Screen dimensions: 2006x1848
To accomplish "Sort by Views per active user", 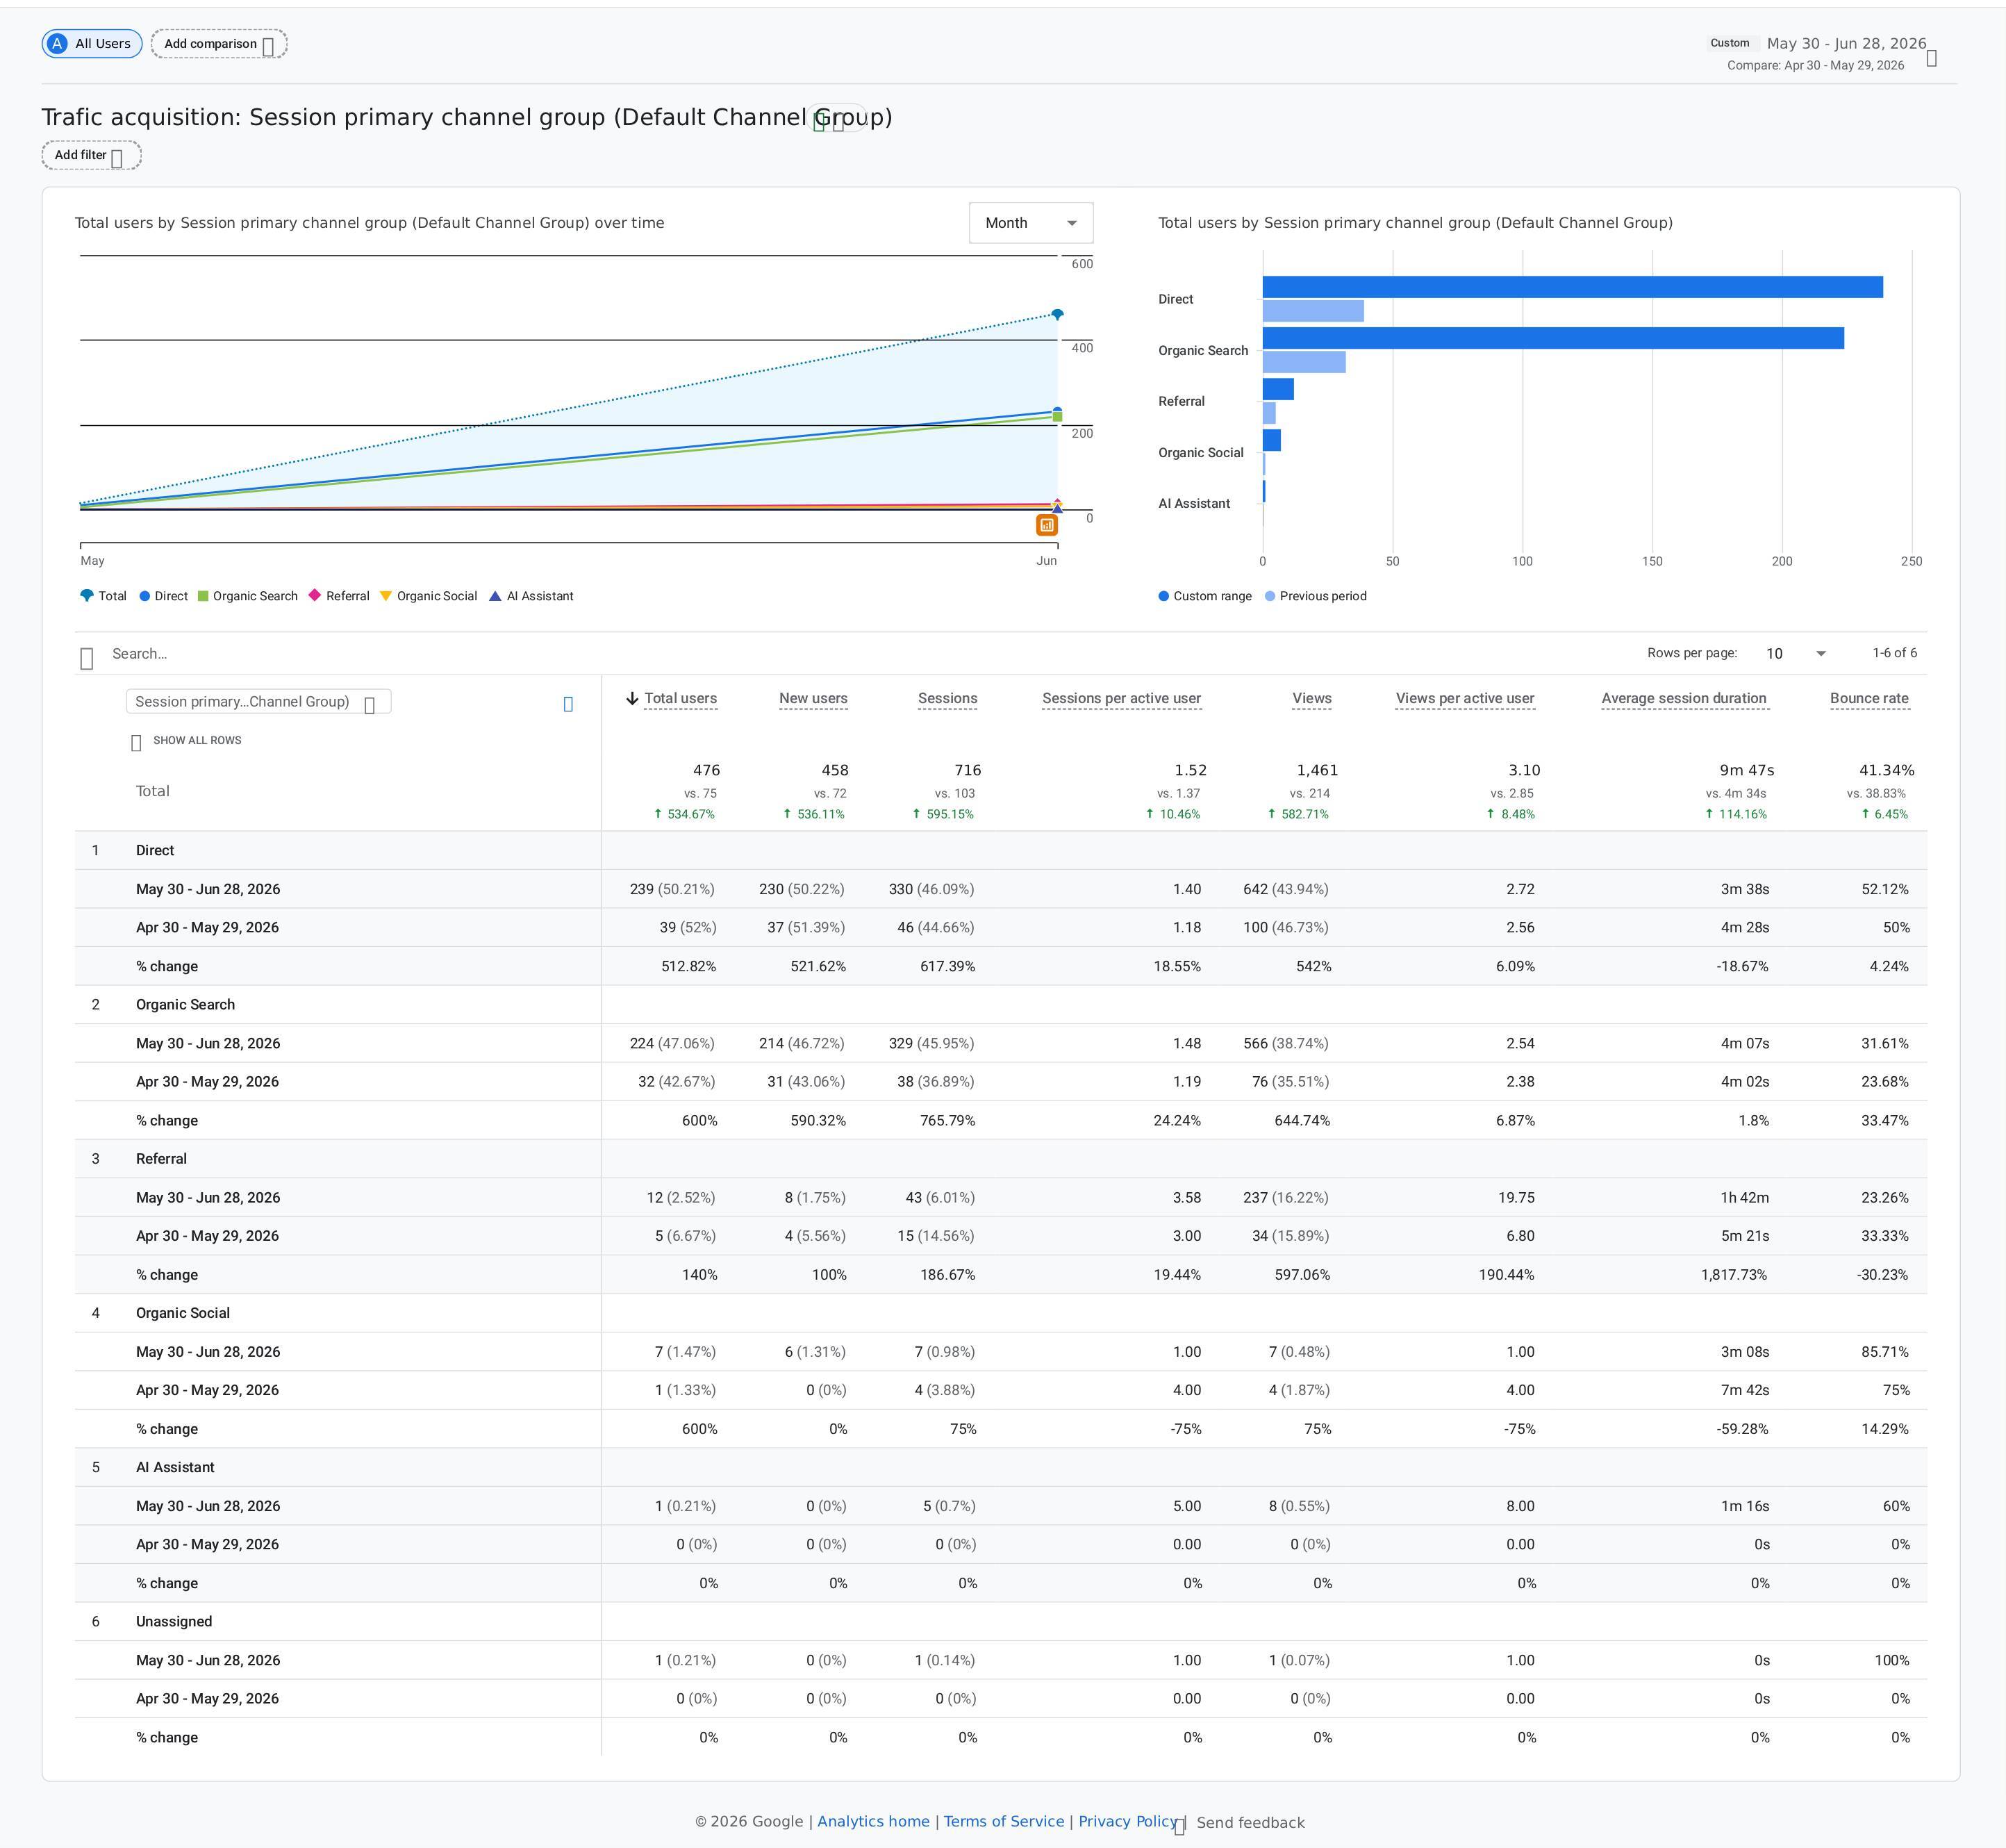I will [1465, 699].
